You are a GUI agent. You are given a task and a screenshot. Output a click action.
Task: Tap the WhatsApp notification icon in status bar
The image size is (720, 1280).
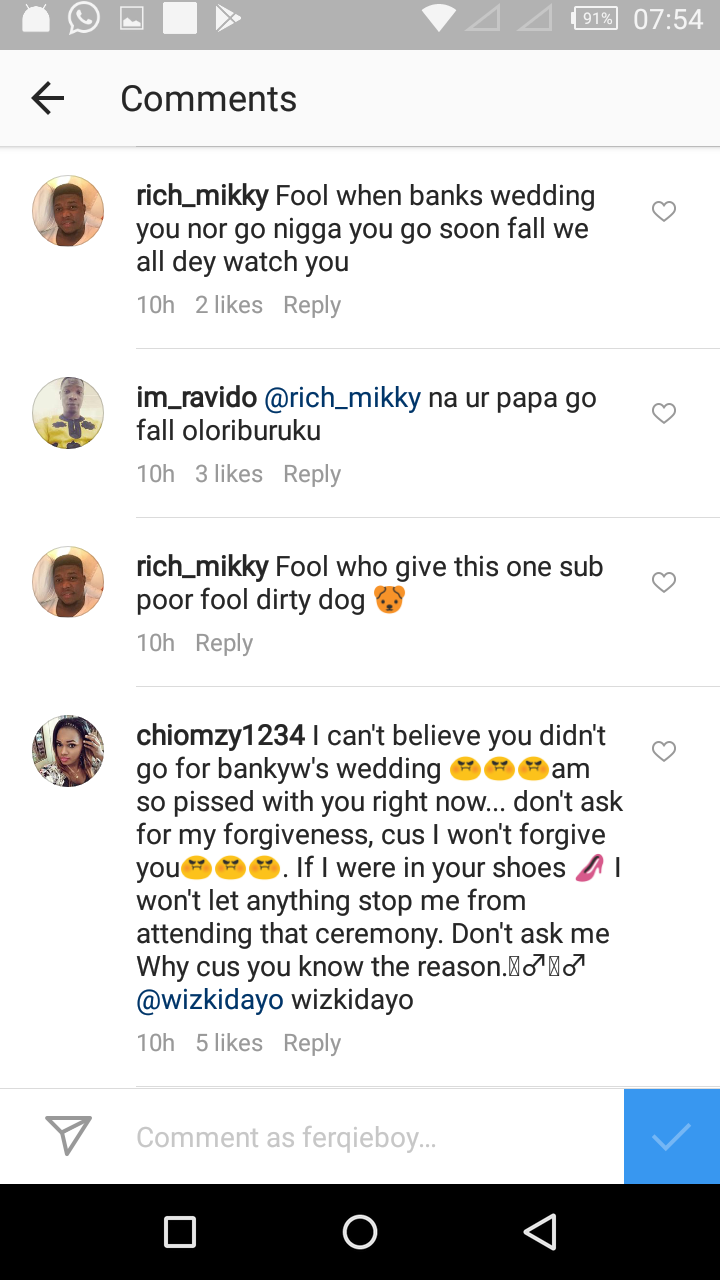[83, 19]
